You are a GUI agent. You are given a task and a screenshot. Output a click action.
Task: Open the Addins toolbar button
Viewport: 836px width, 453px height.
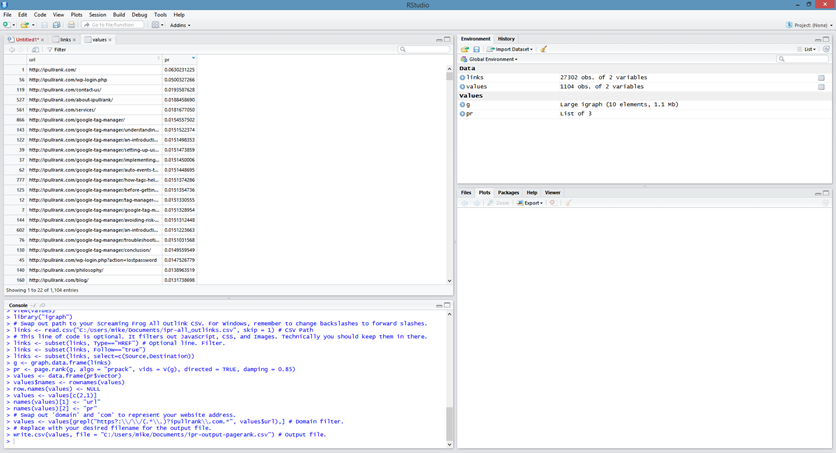pyautogui.click(x=181, y=25)
